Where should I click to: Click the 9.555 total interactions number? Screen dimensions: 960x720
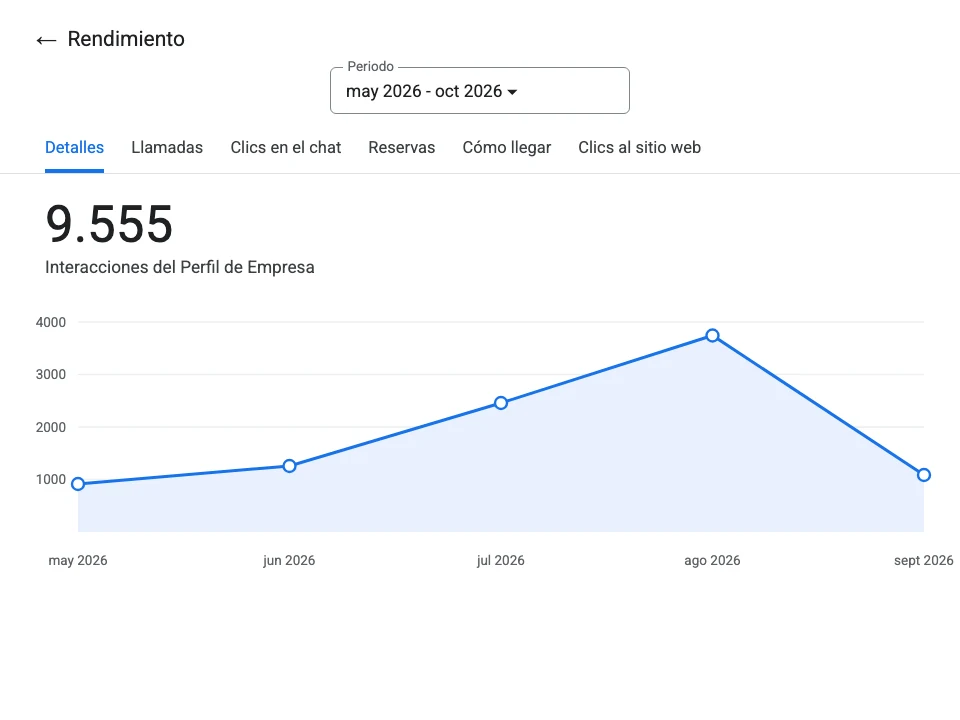(x=109, y=224)
